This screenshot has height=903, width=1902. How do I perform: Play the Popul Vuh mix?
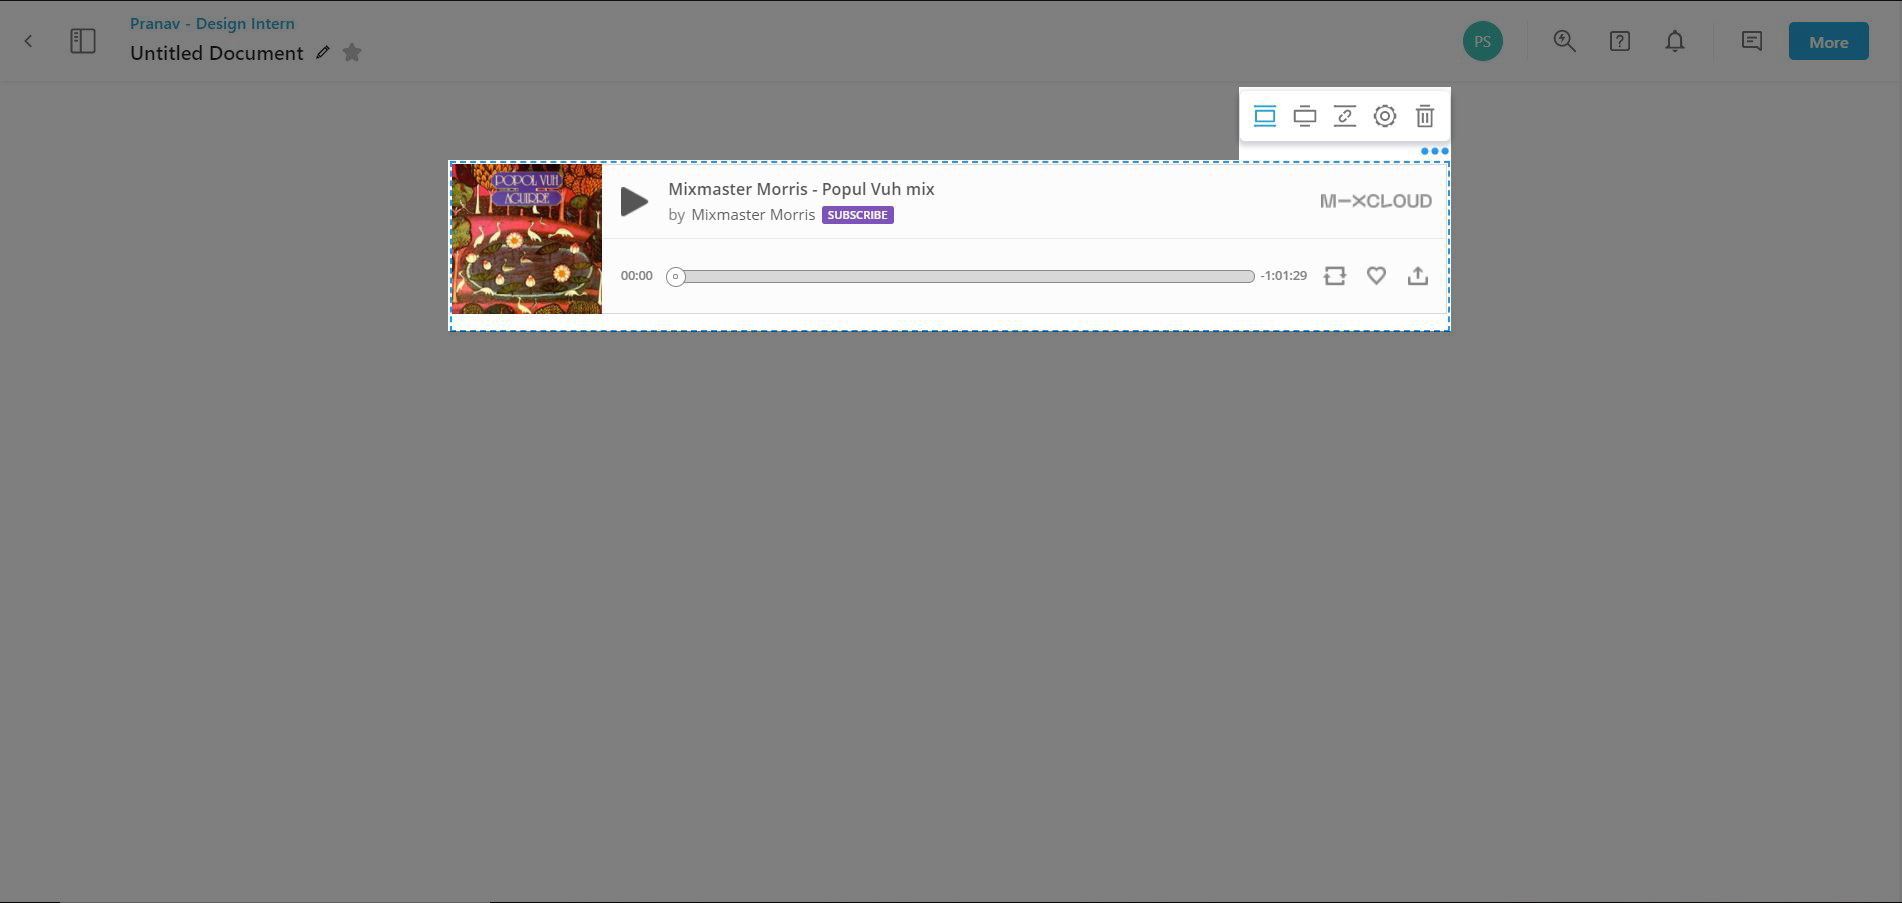click(x=634, y=201)
